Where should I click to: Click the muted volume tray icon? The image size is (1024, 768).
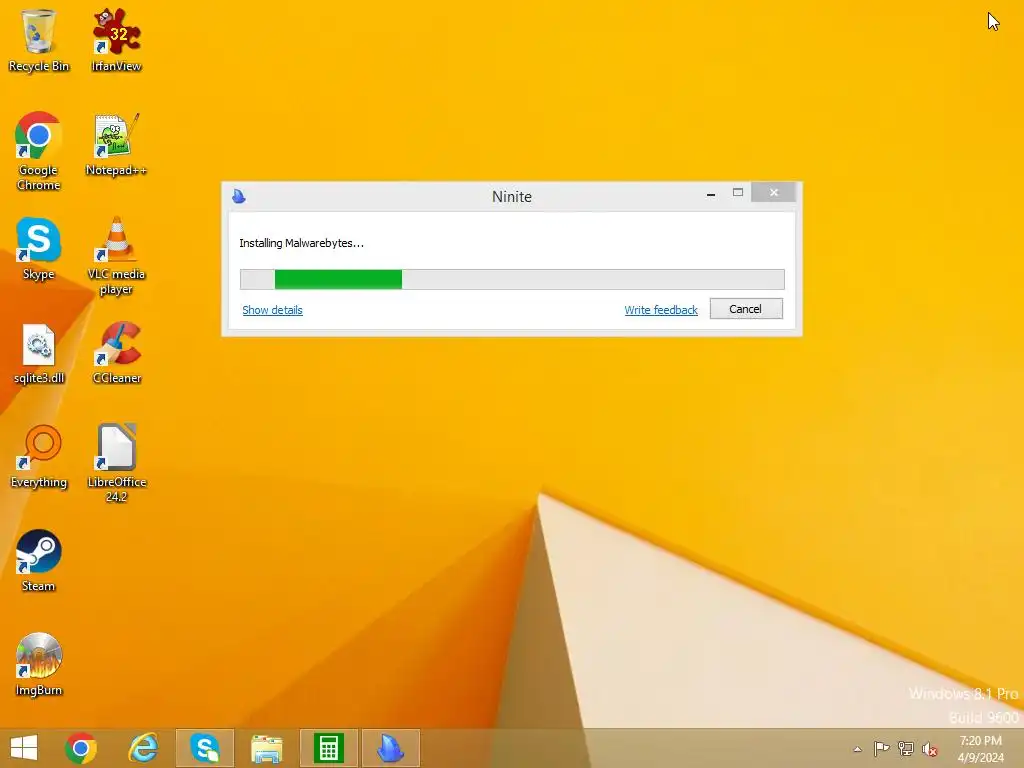pyautogui.click(x=930, y=749)
